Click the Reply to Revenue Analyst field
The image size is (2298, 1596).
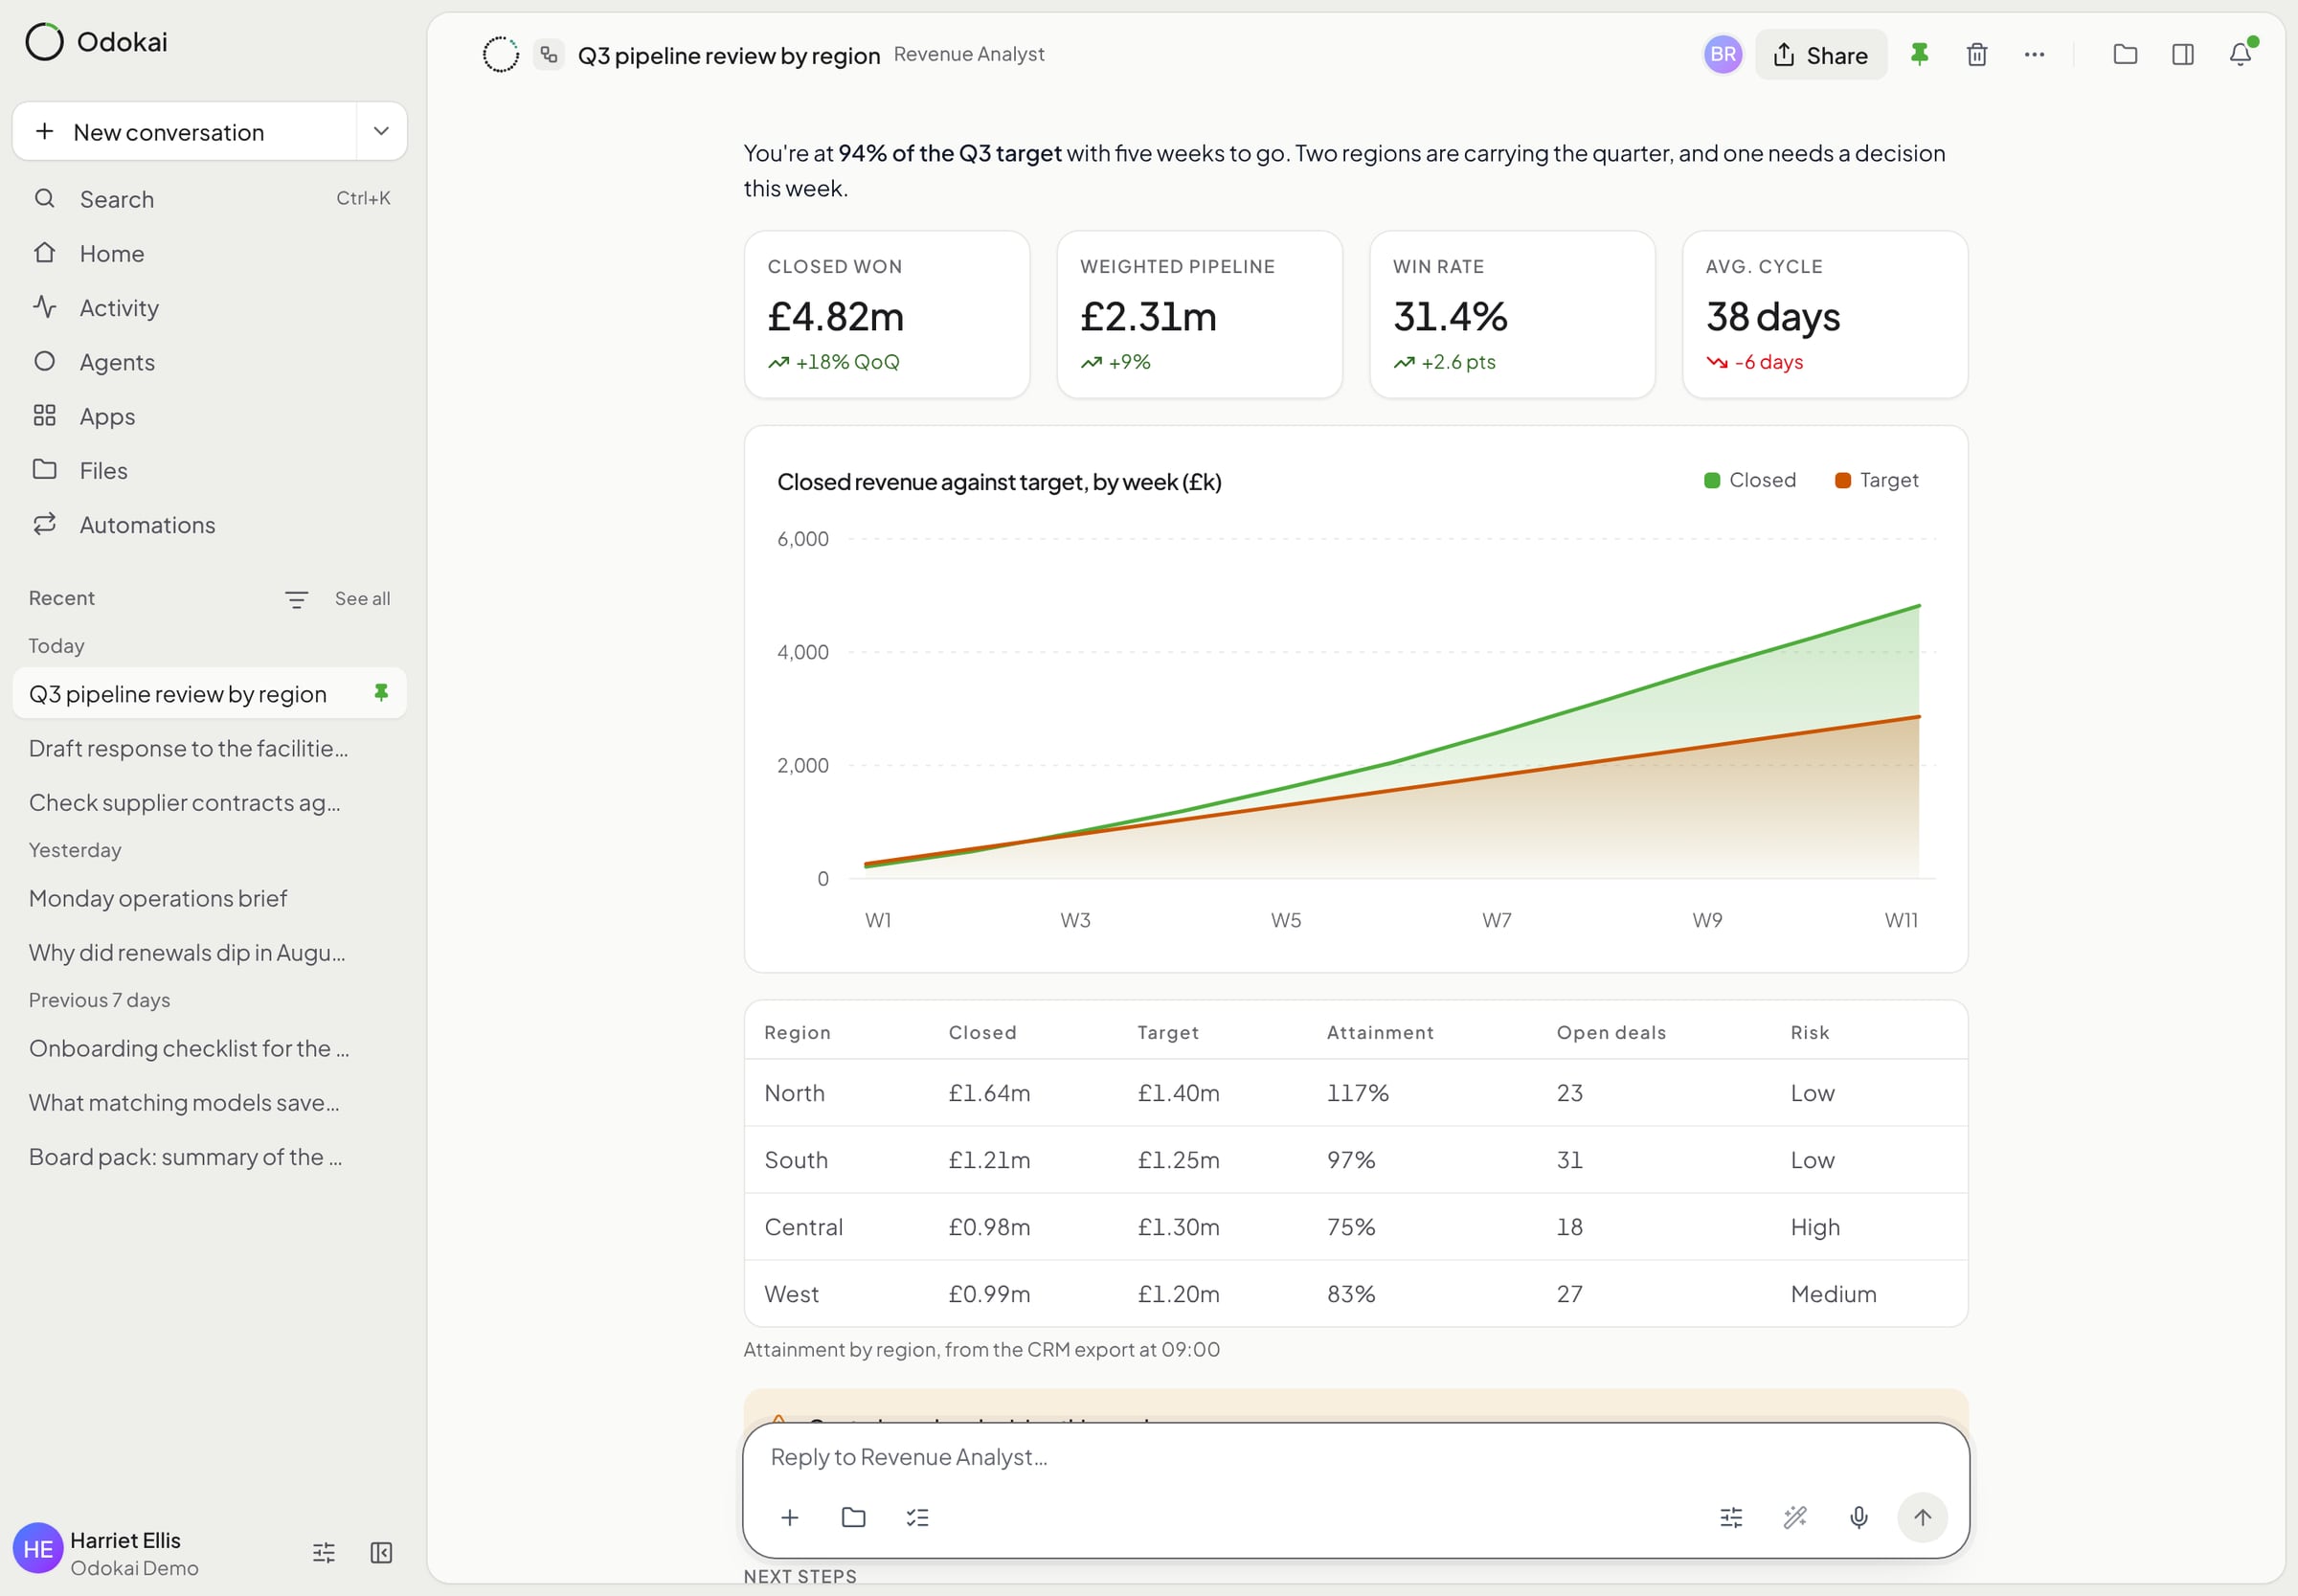(1355, 1457)
